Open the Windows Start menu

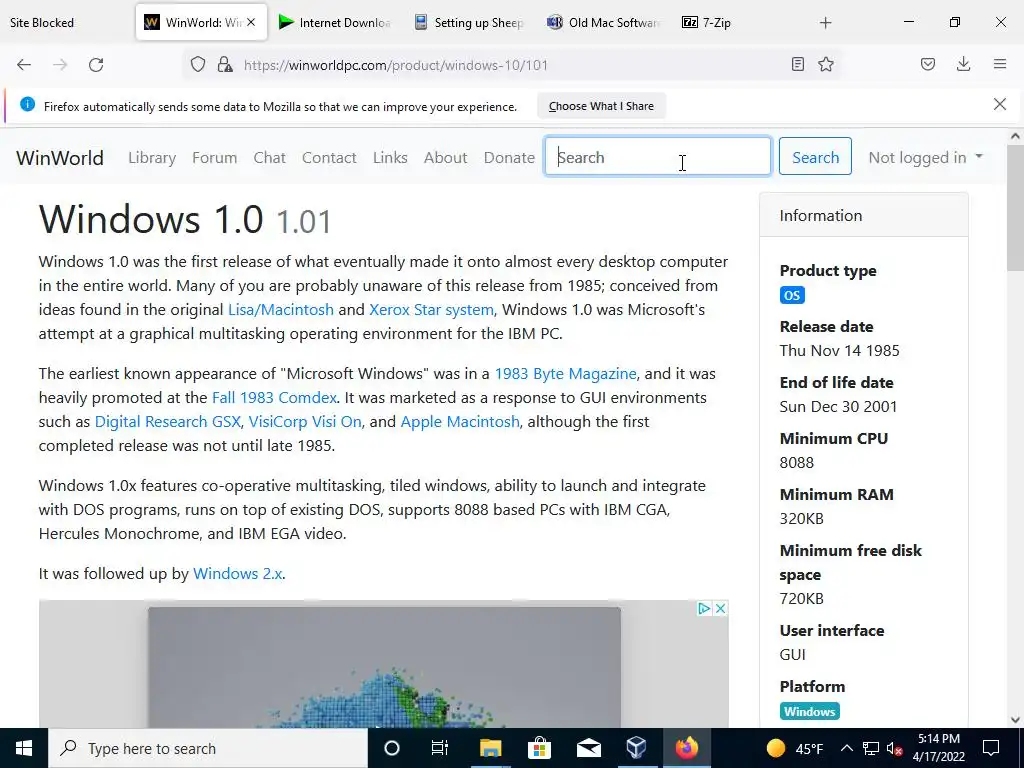tap(24, 748)
